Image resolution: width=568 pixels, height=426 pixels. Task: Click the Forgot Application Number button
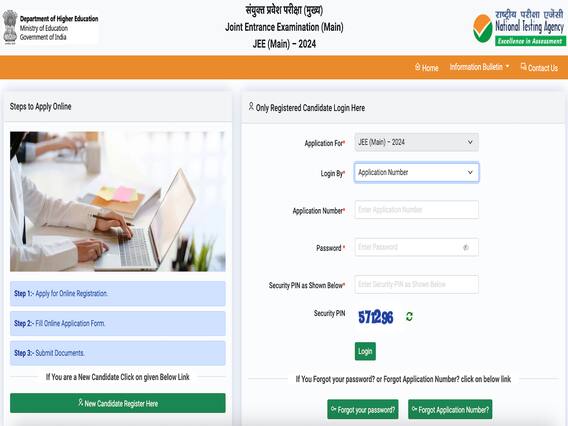(x=450, y=409)
